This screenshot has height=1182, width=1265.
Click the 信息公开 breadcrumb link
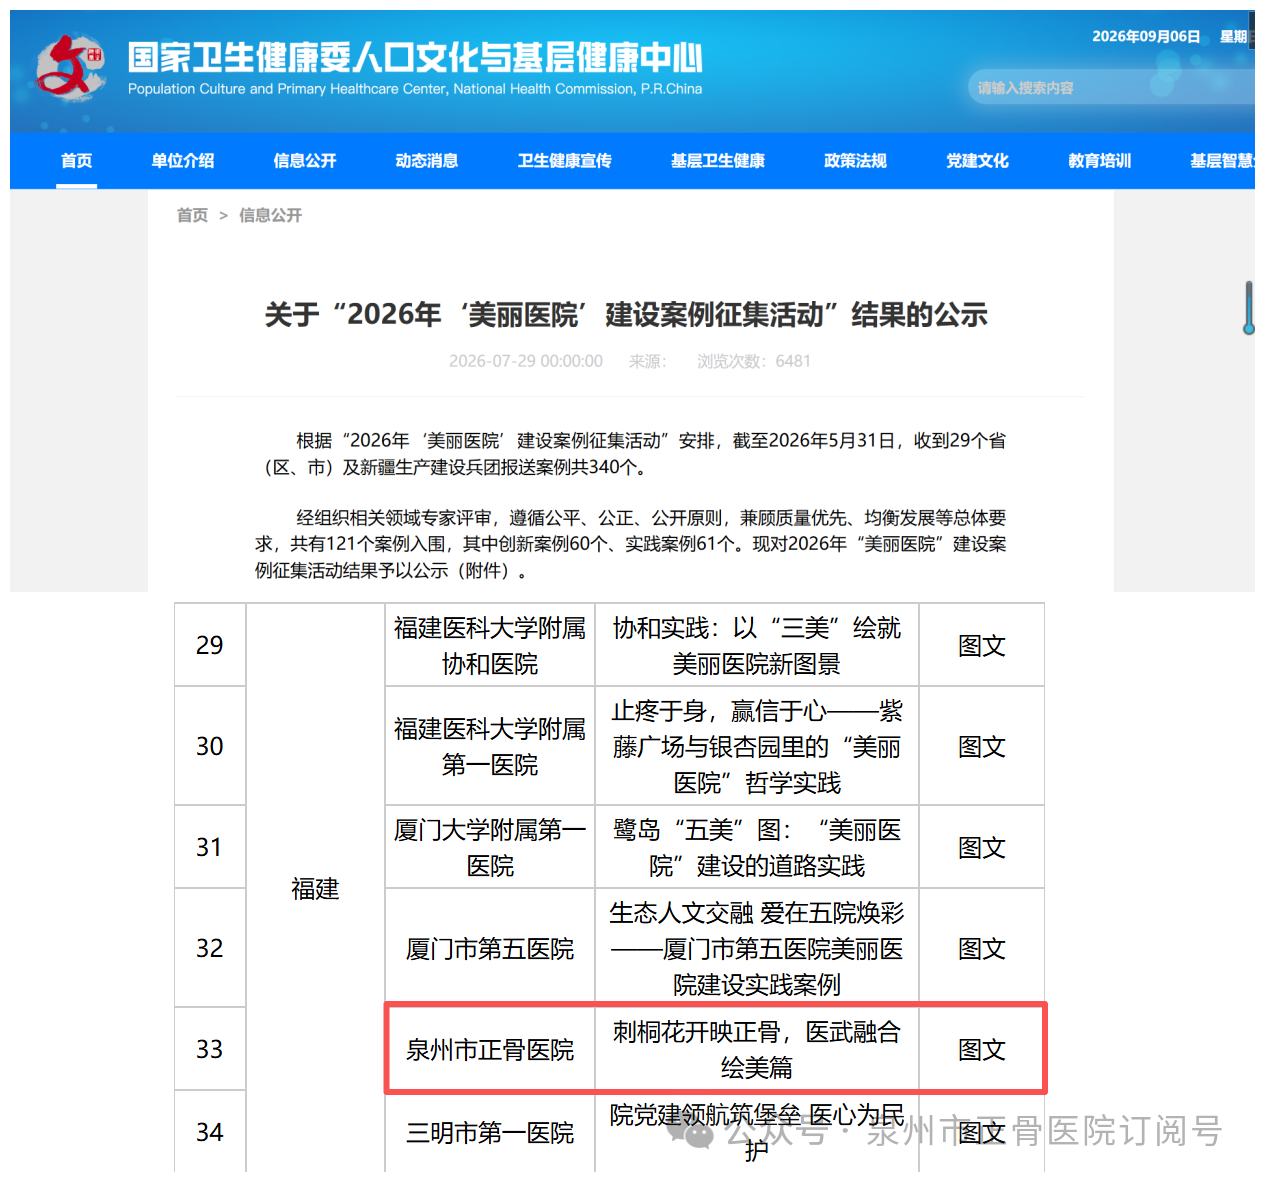270,215
